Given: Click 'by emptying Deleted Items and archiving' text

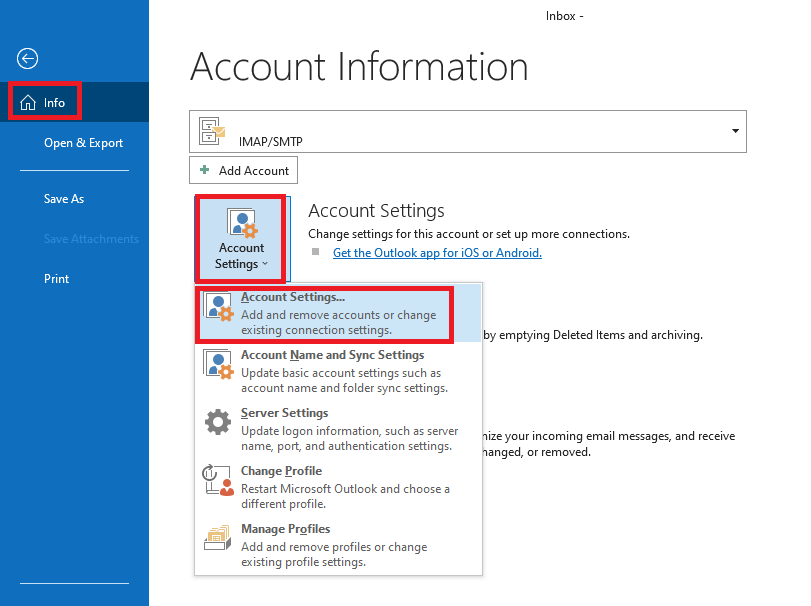Looking at the screenshot, I should 593,335.
